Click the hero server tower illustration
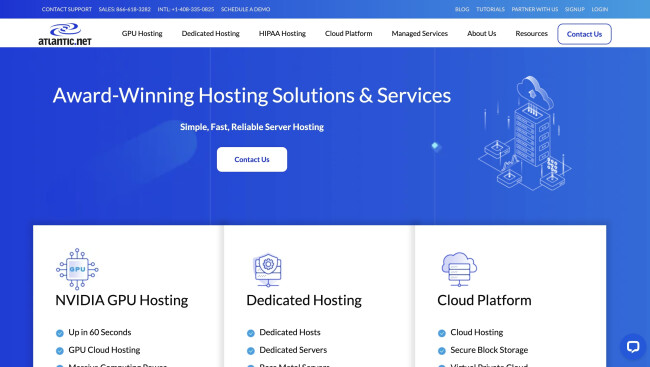Screen dimensions: 650x367 525,133
